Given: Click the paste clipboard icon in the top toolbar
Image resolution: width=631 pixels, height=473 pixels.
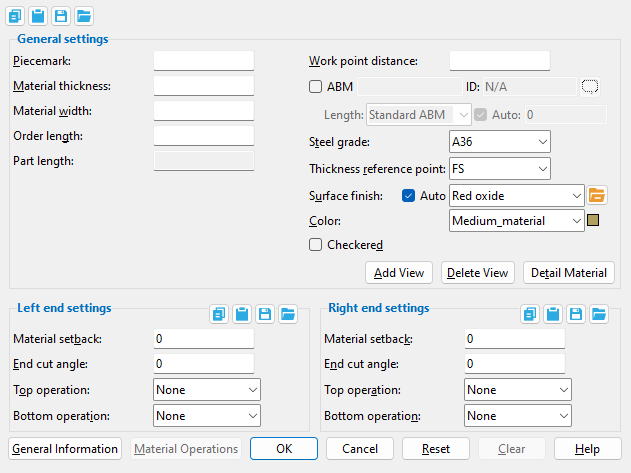Looking at the screenshot, I should pyautogui.click(x=38, y=16).
